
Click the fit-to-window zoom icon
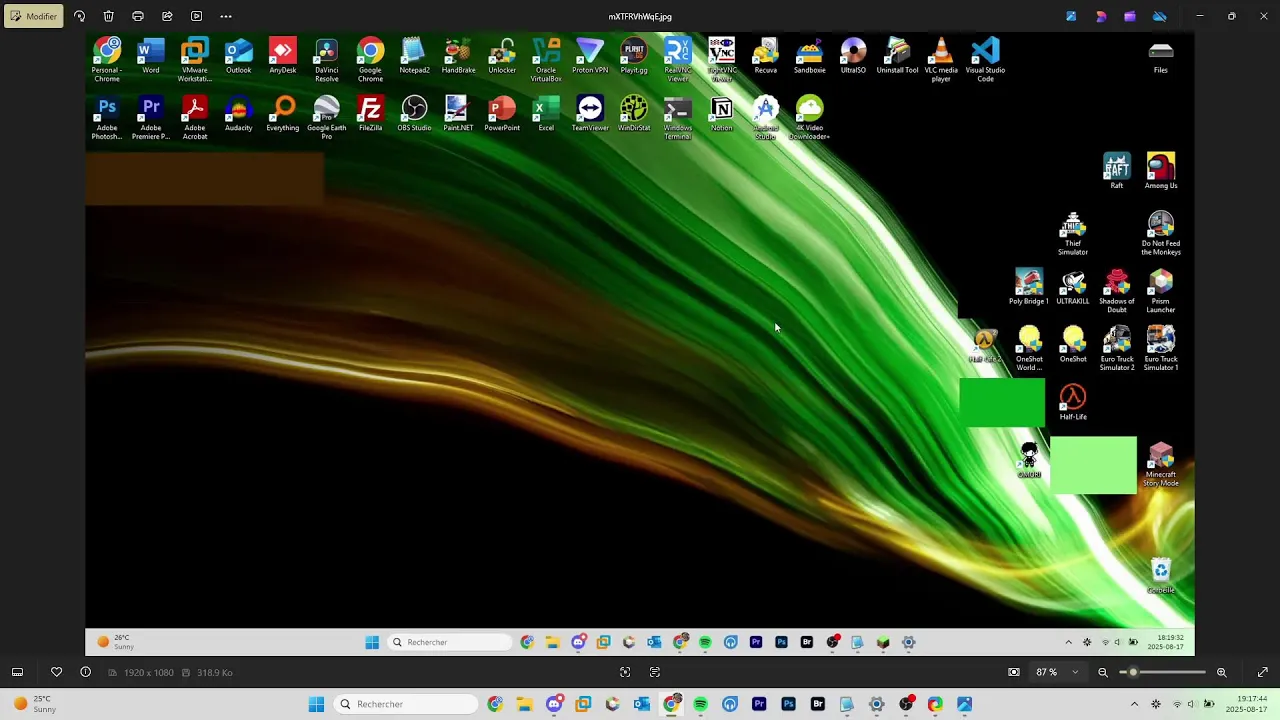click(x=1014, y=672)
